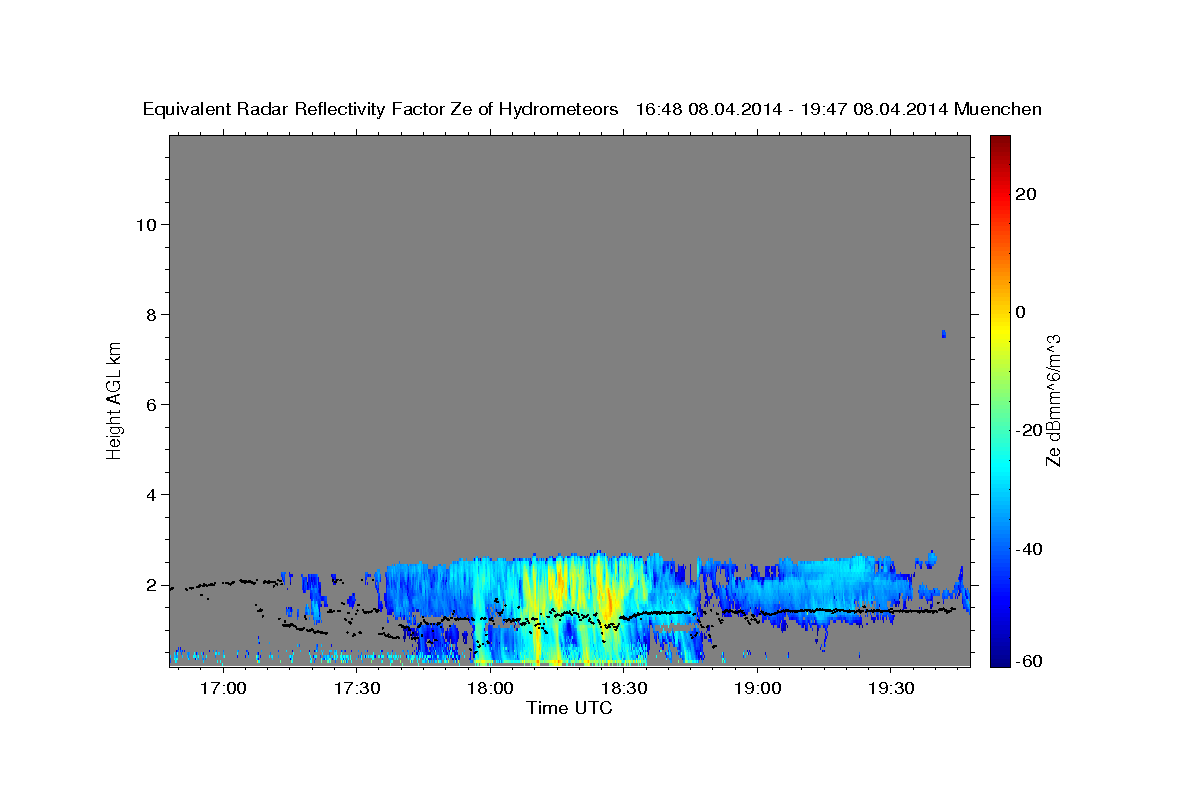Click the date range text '16:48 08.04.2014 - 19:47 08.04.2014 Muenchen'
This screenshot has width=1200, height=800.
[x=839, y=109]
